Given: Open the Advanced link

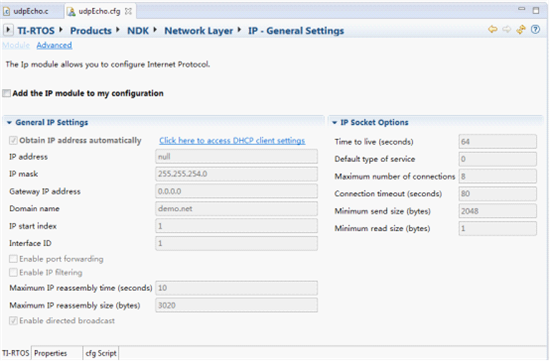Looking at the screenshot, I should (54, 45).
